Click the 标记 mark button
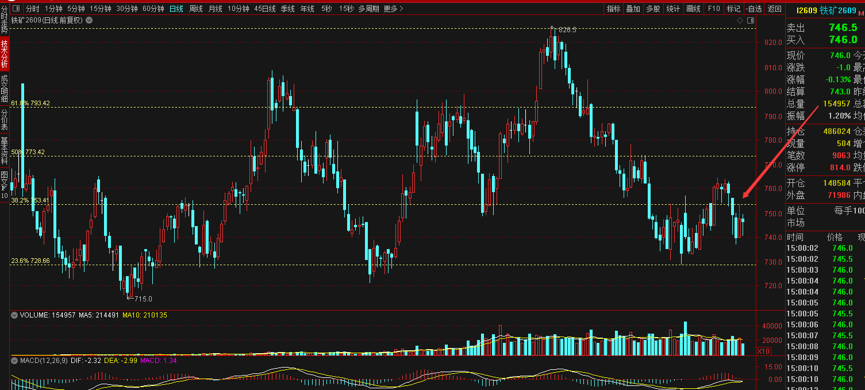 coord(734,9)
